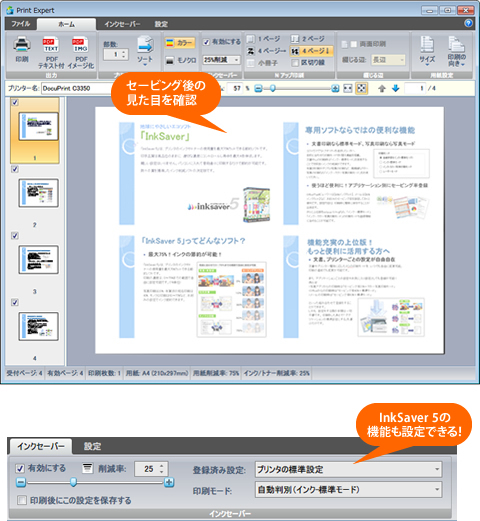Screen dimensions: 480x521
Task: Enable 印刷後にこの設定を保存する checkbox
Action: click(22, 500)
